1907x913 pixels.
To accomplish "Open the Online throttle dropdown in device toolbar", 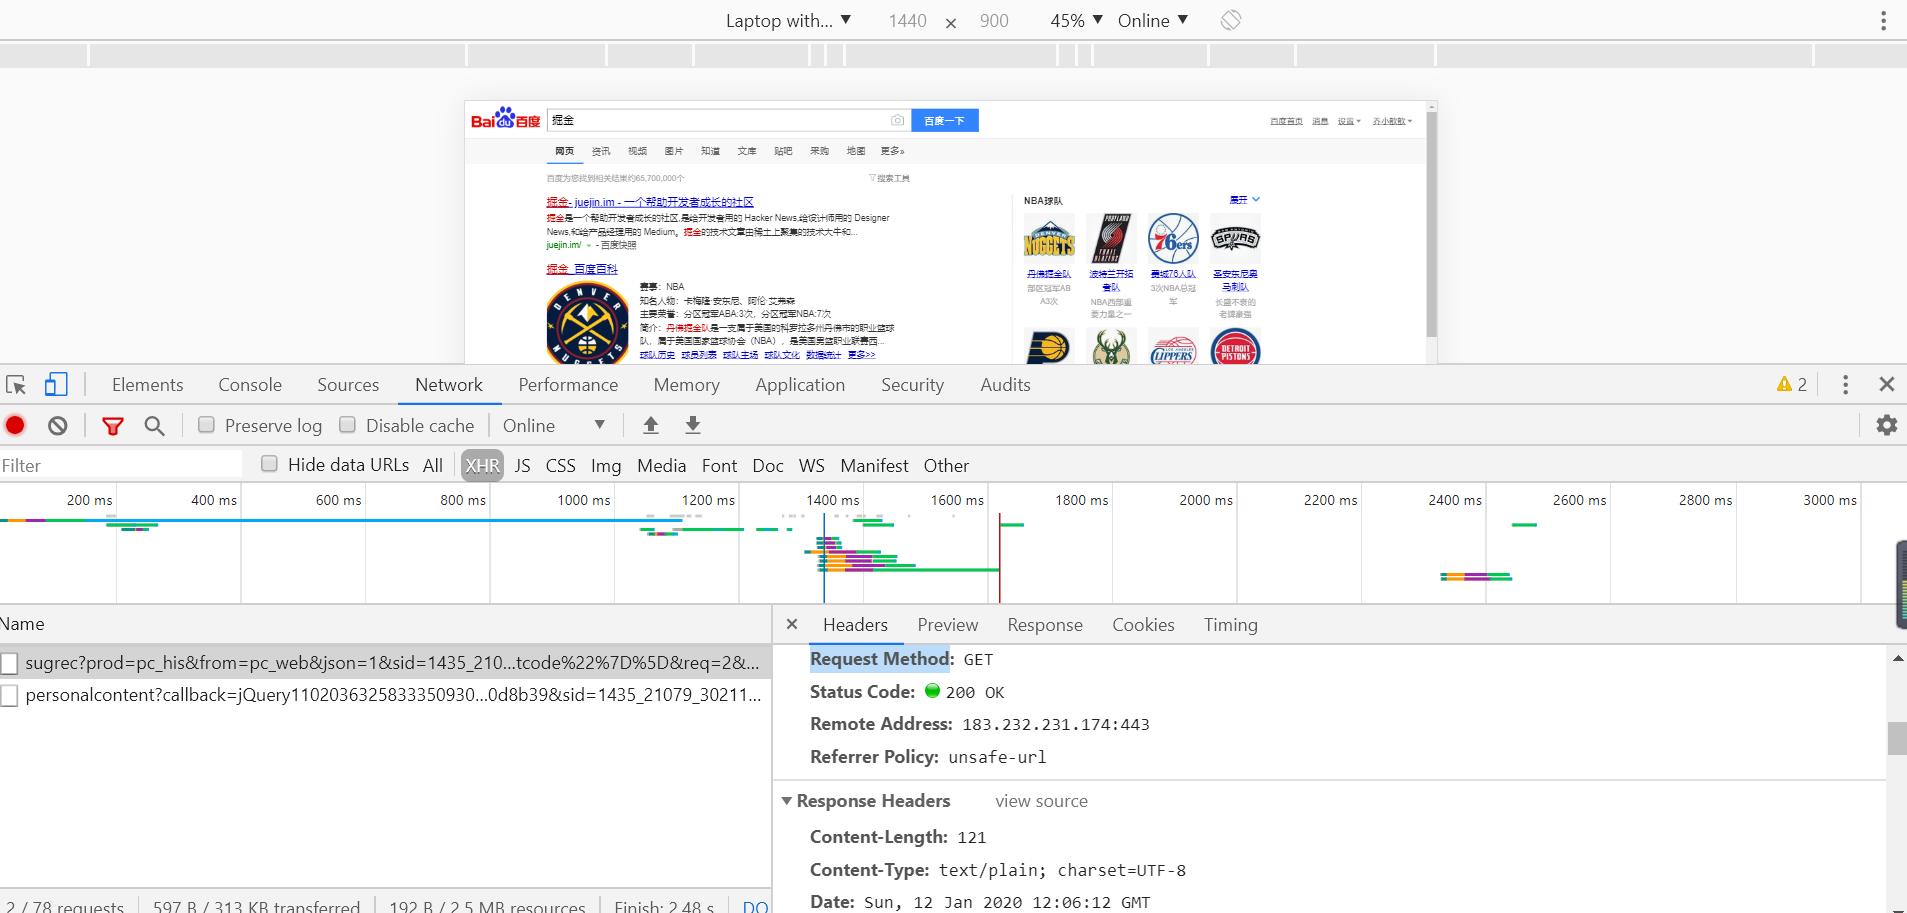I will coord(1153,20).
